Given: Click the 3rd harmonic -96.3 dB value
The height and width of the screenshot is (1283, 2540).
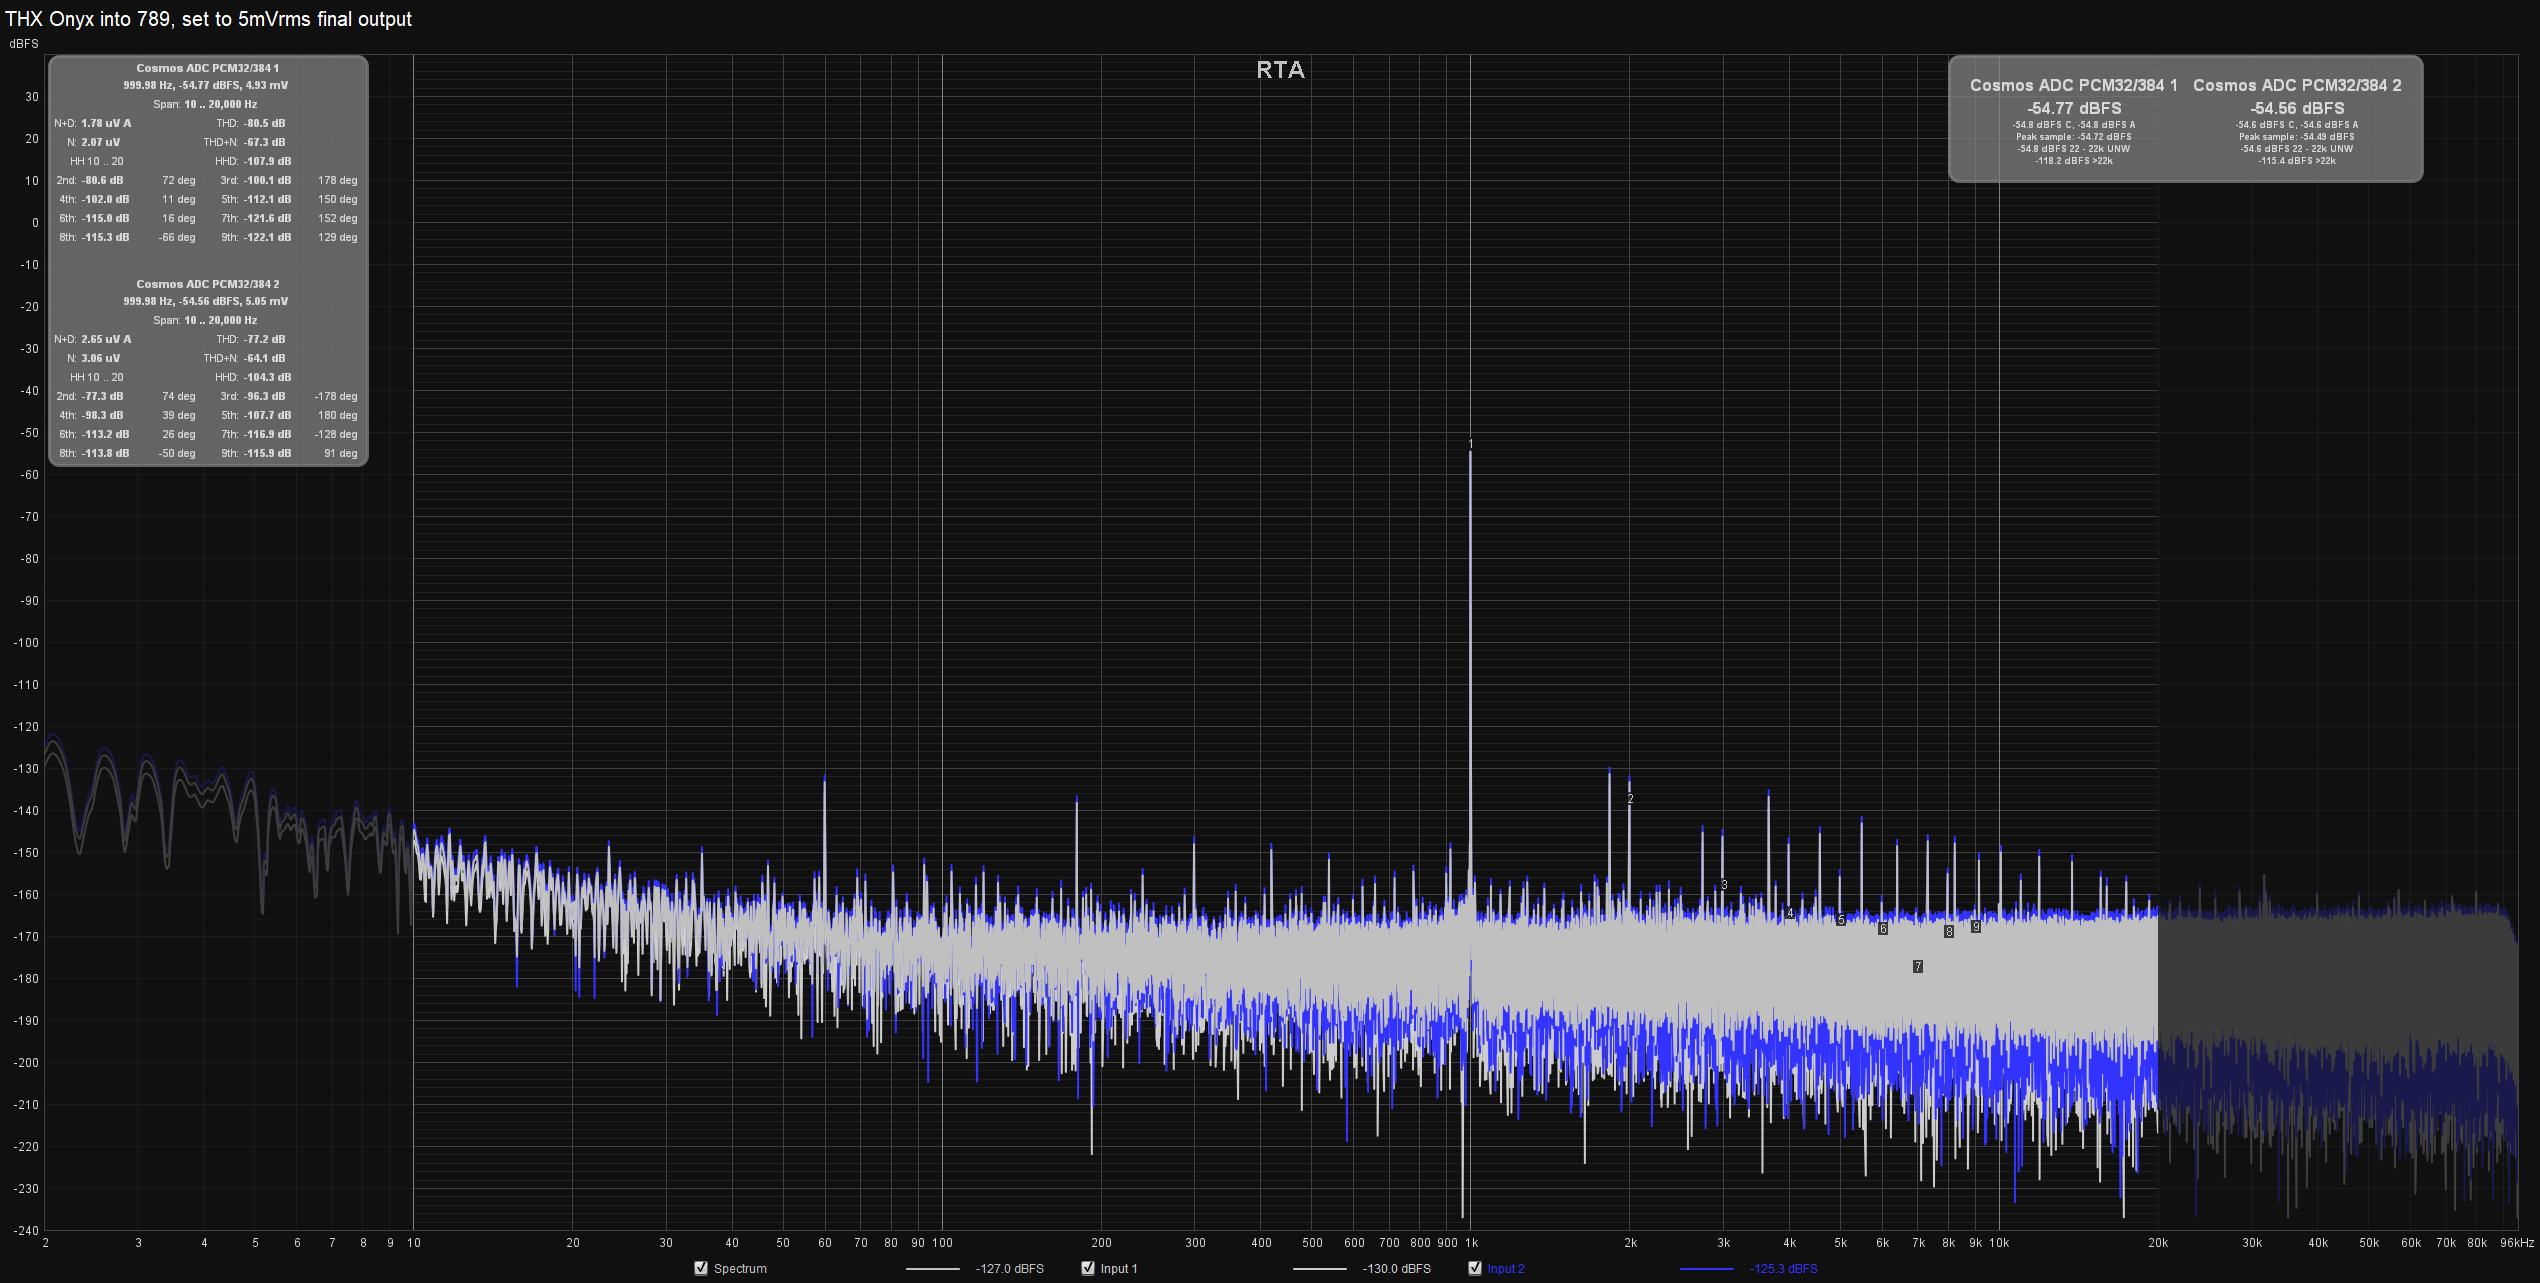Looking at the screenshot, I should (x=265, y=397).
